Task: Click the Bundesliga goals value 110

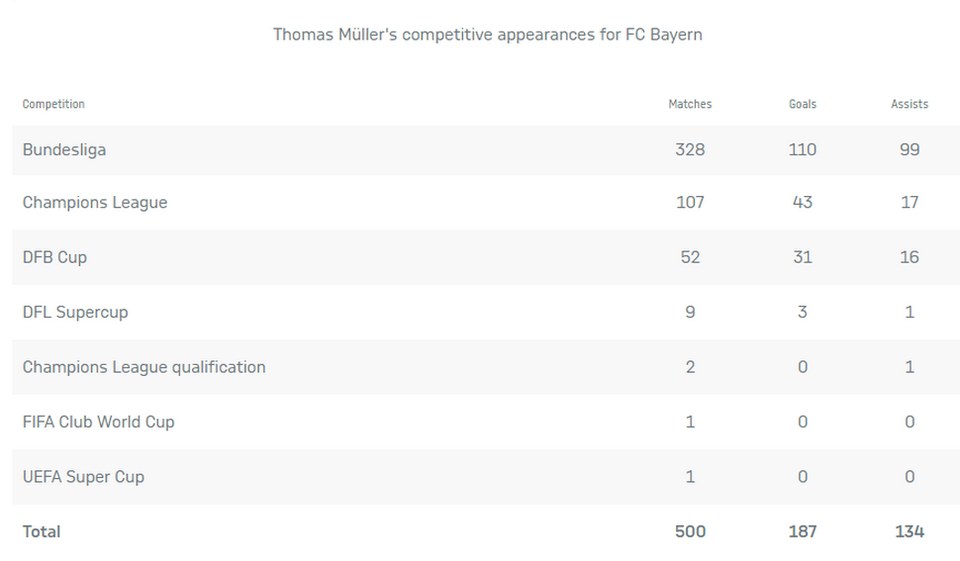Action: tap(802, 150)
